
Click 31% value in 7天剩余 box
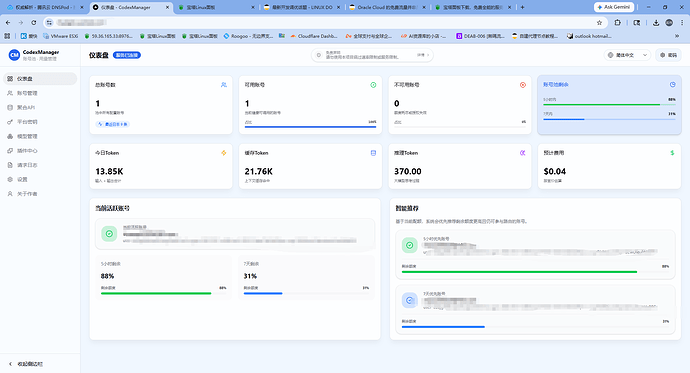(x=250, y=276)
